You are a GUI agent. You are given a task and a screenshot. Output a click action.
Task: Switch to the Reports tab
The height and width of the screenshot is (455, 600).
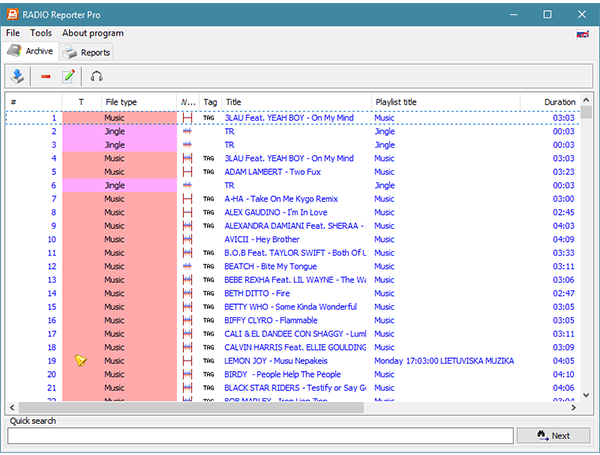[86, 52]
